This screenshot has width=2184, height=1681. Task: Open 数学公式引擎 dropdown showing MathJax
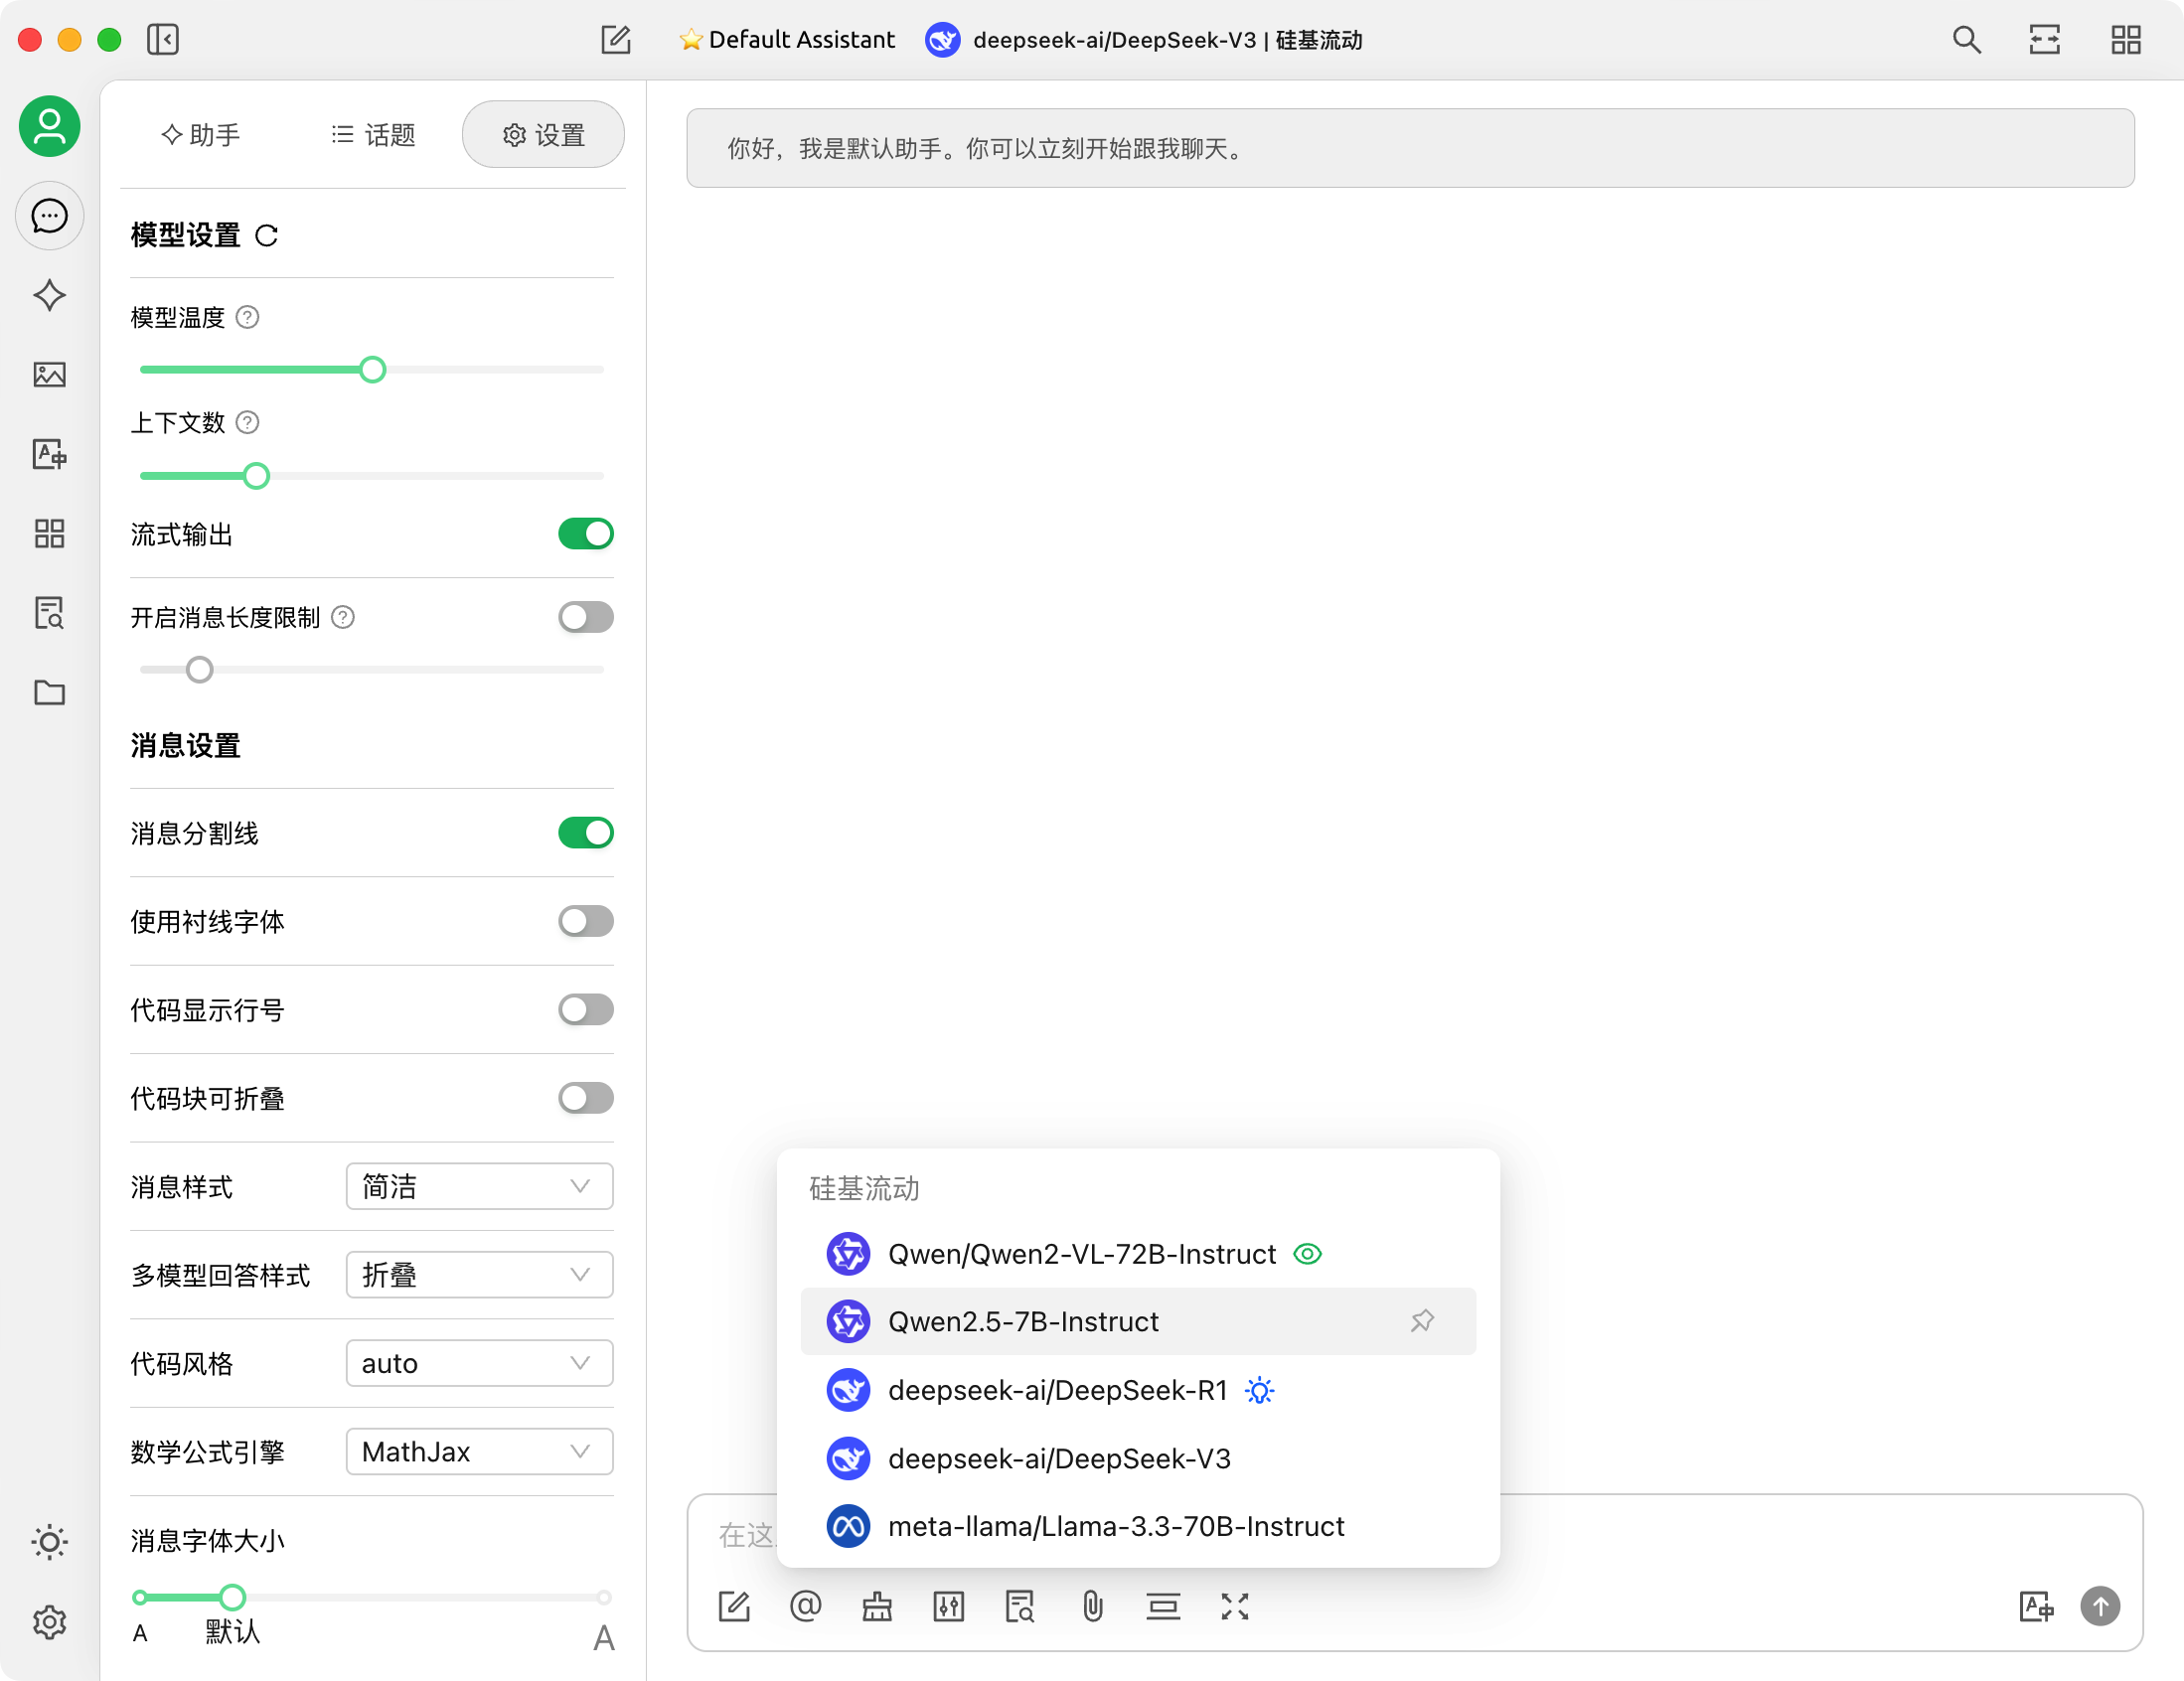tap(479, 1451)
